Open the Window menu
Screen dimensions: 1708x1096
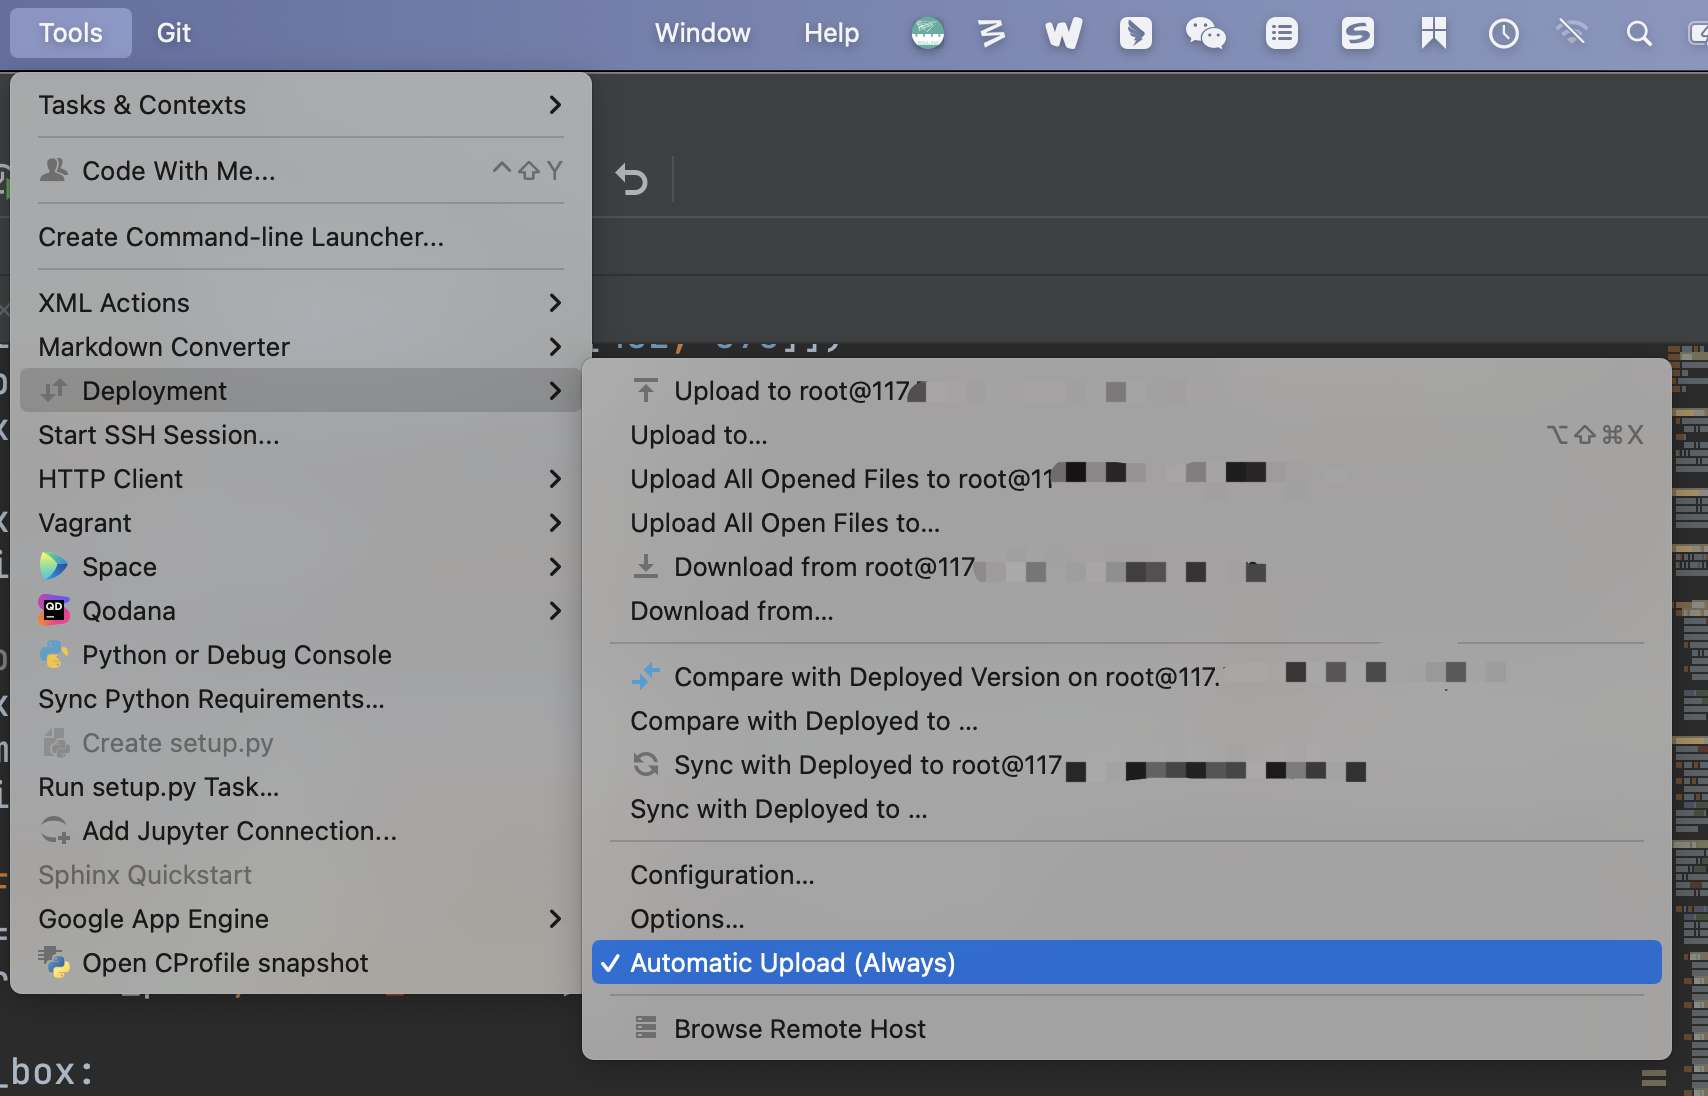(x=702, y=33)
